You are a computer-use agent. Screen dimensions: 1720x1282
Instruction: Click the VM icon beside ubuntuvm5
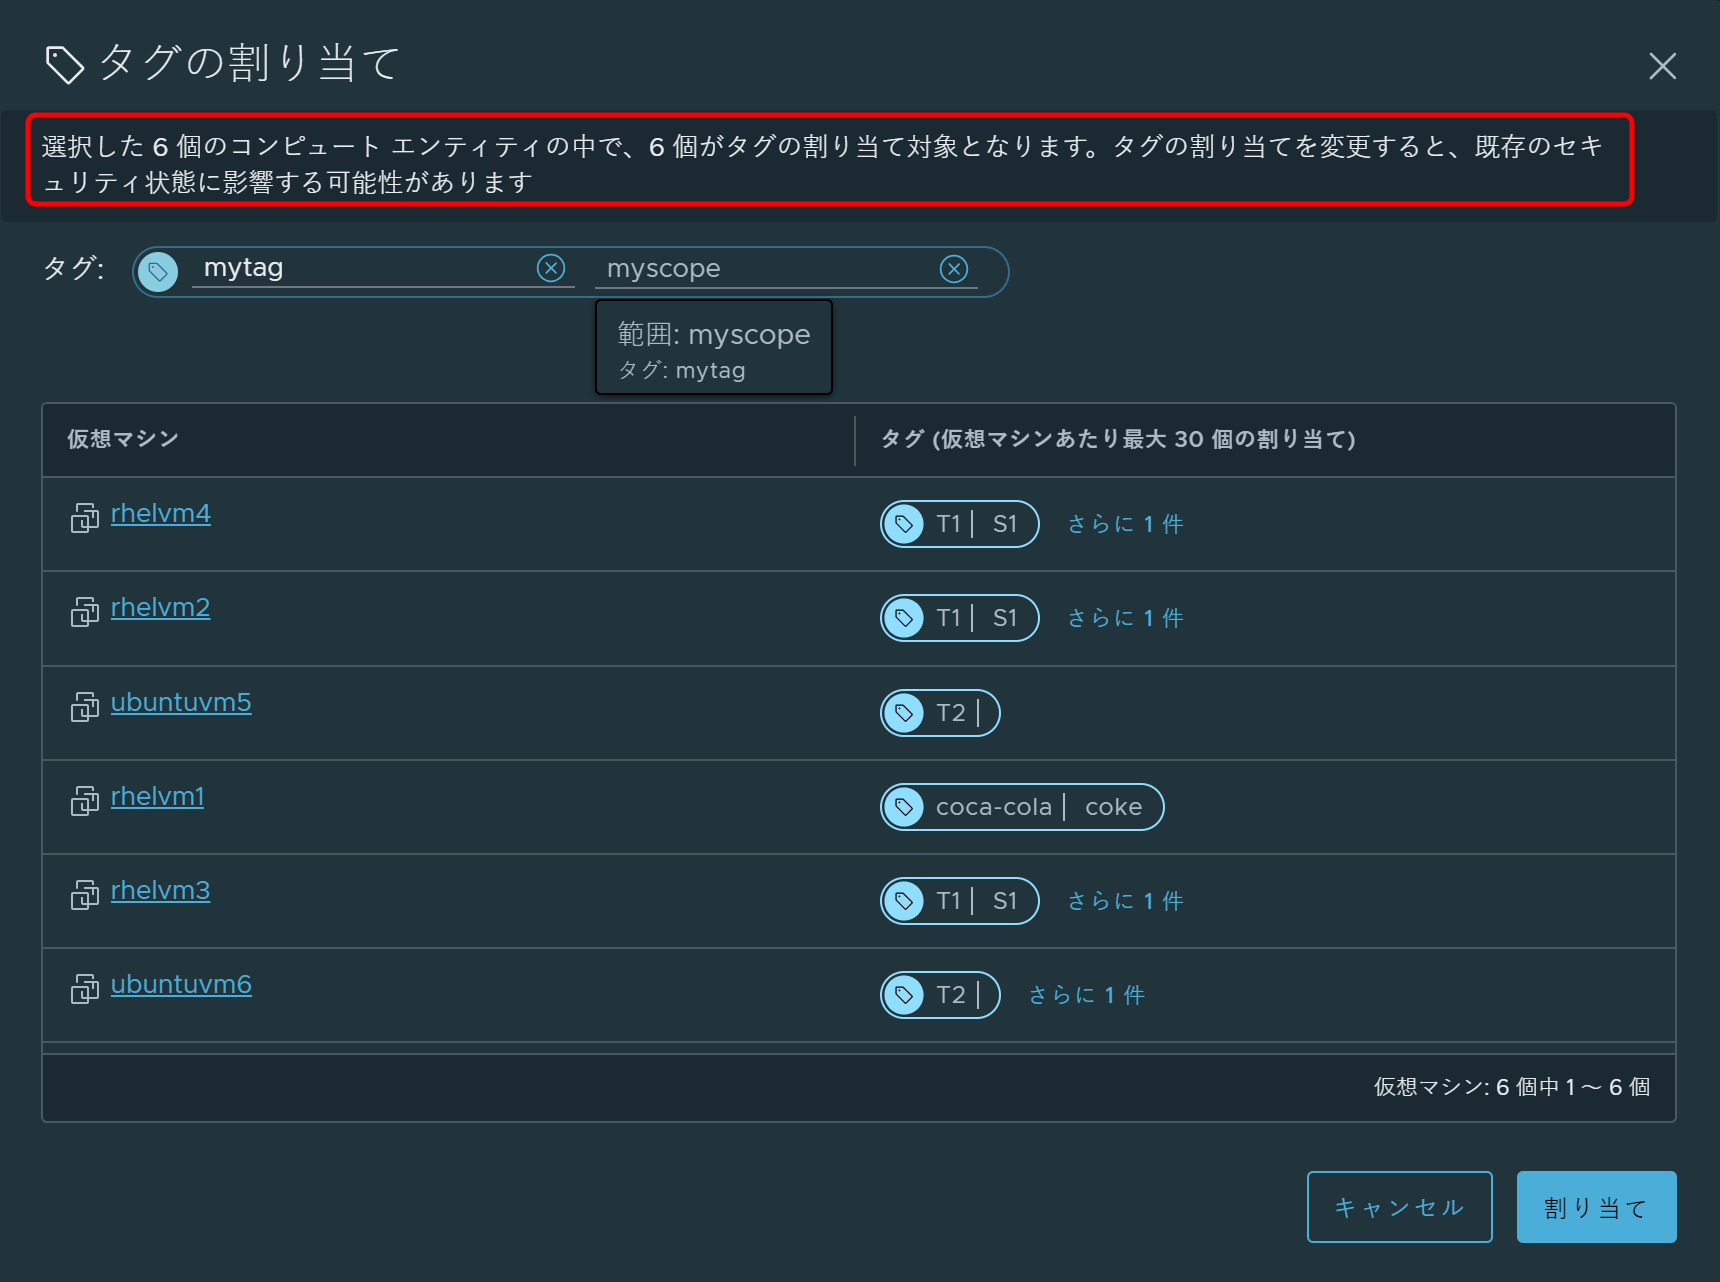tap(85, 707)
